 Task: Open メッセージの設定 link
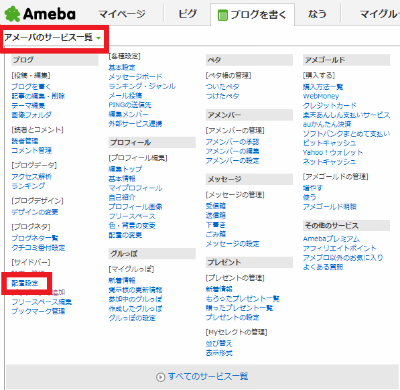232,244
